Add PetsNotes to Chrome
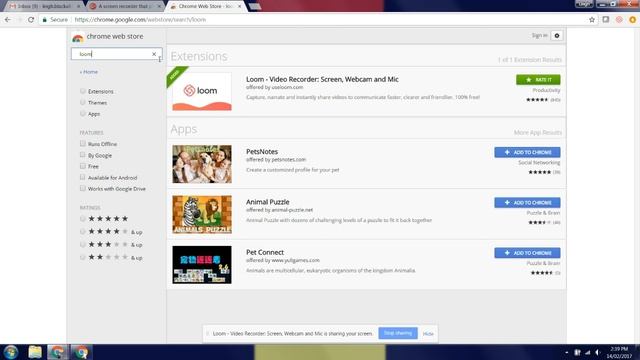This screenshot has height=360, width=640. pos(527,152)
